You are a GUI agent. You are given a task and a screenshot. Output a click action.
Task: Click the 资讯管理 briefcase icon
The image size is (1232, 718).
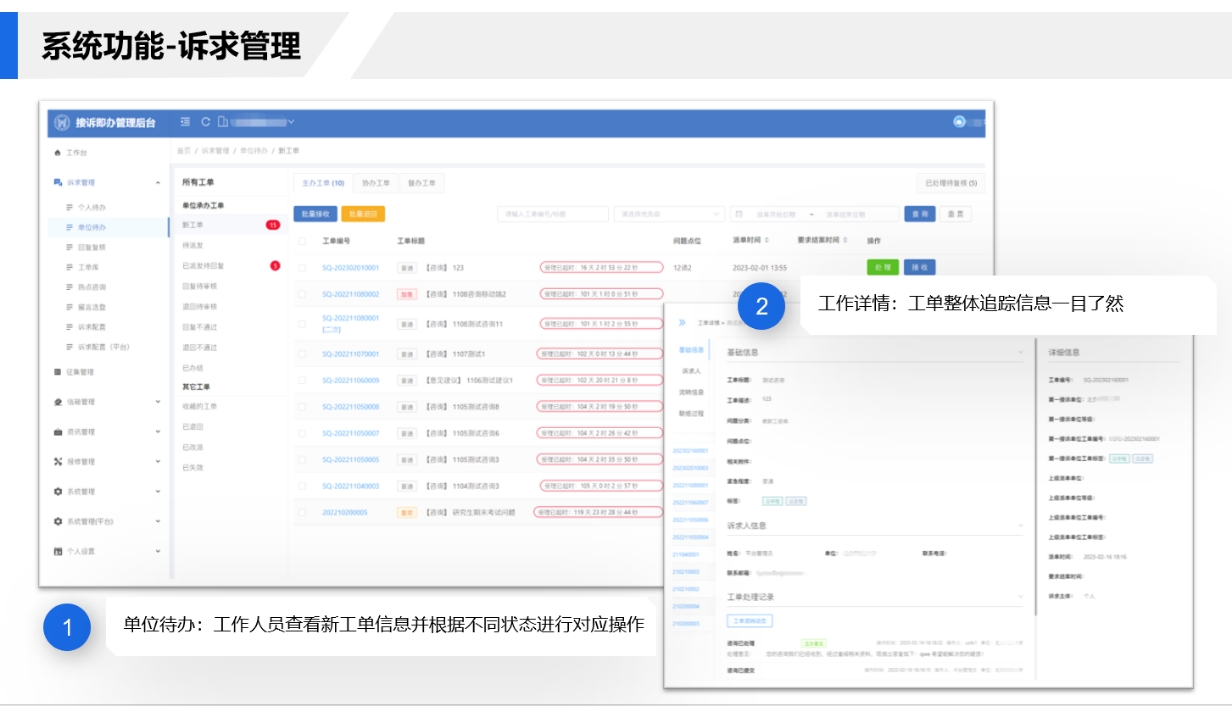coord(58,432)
